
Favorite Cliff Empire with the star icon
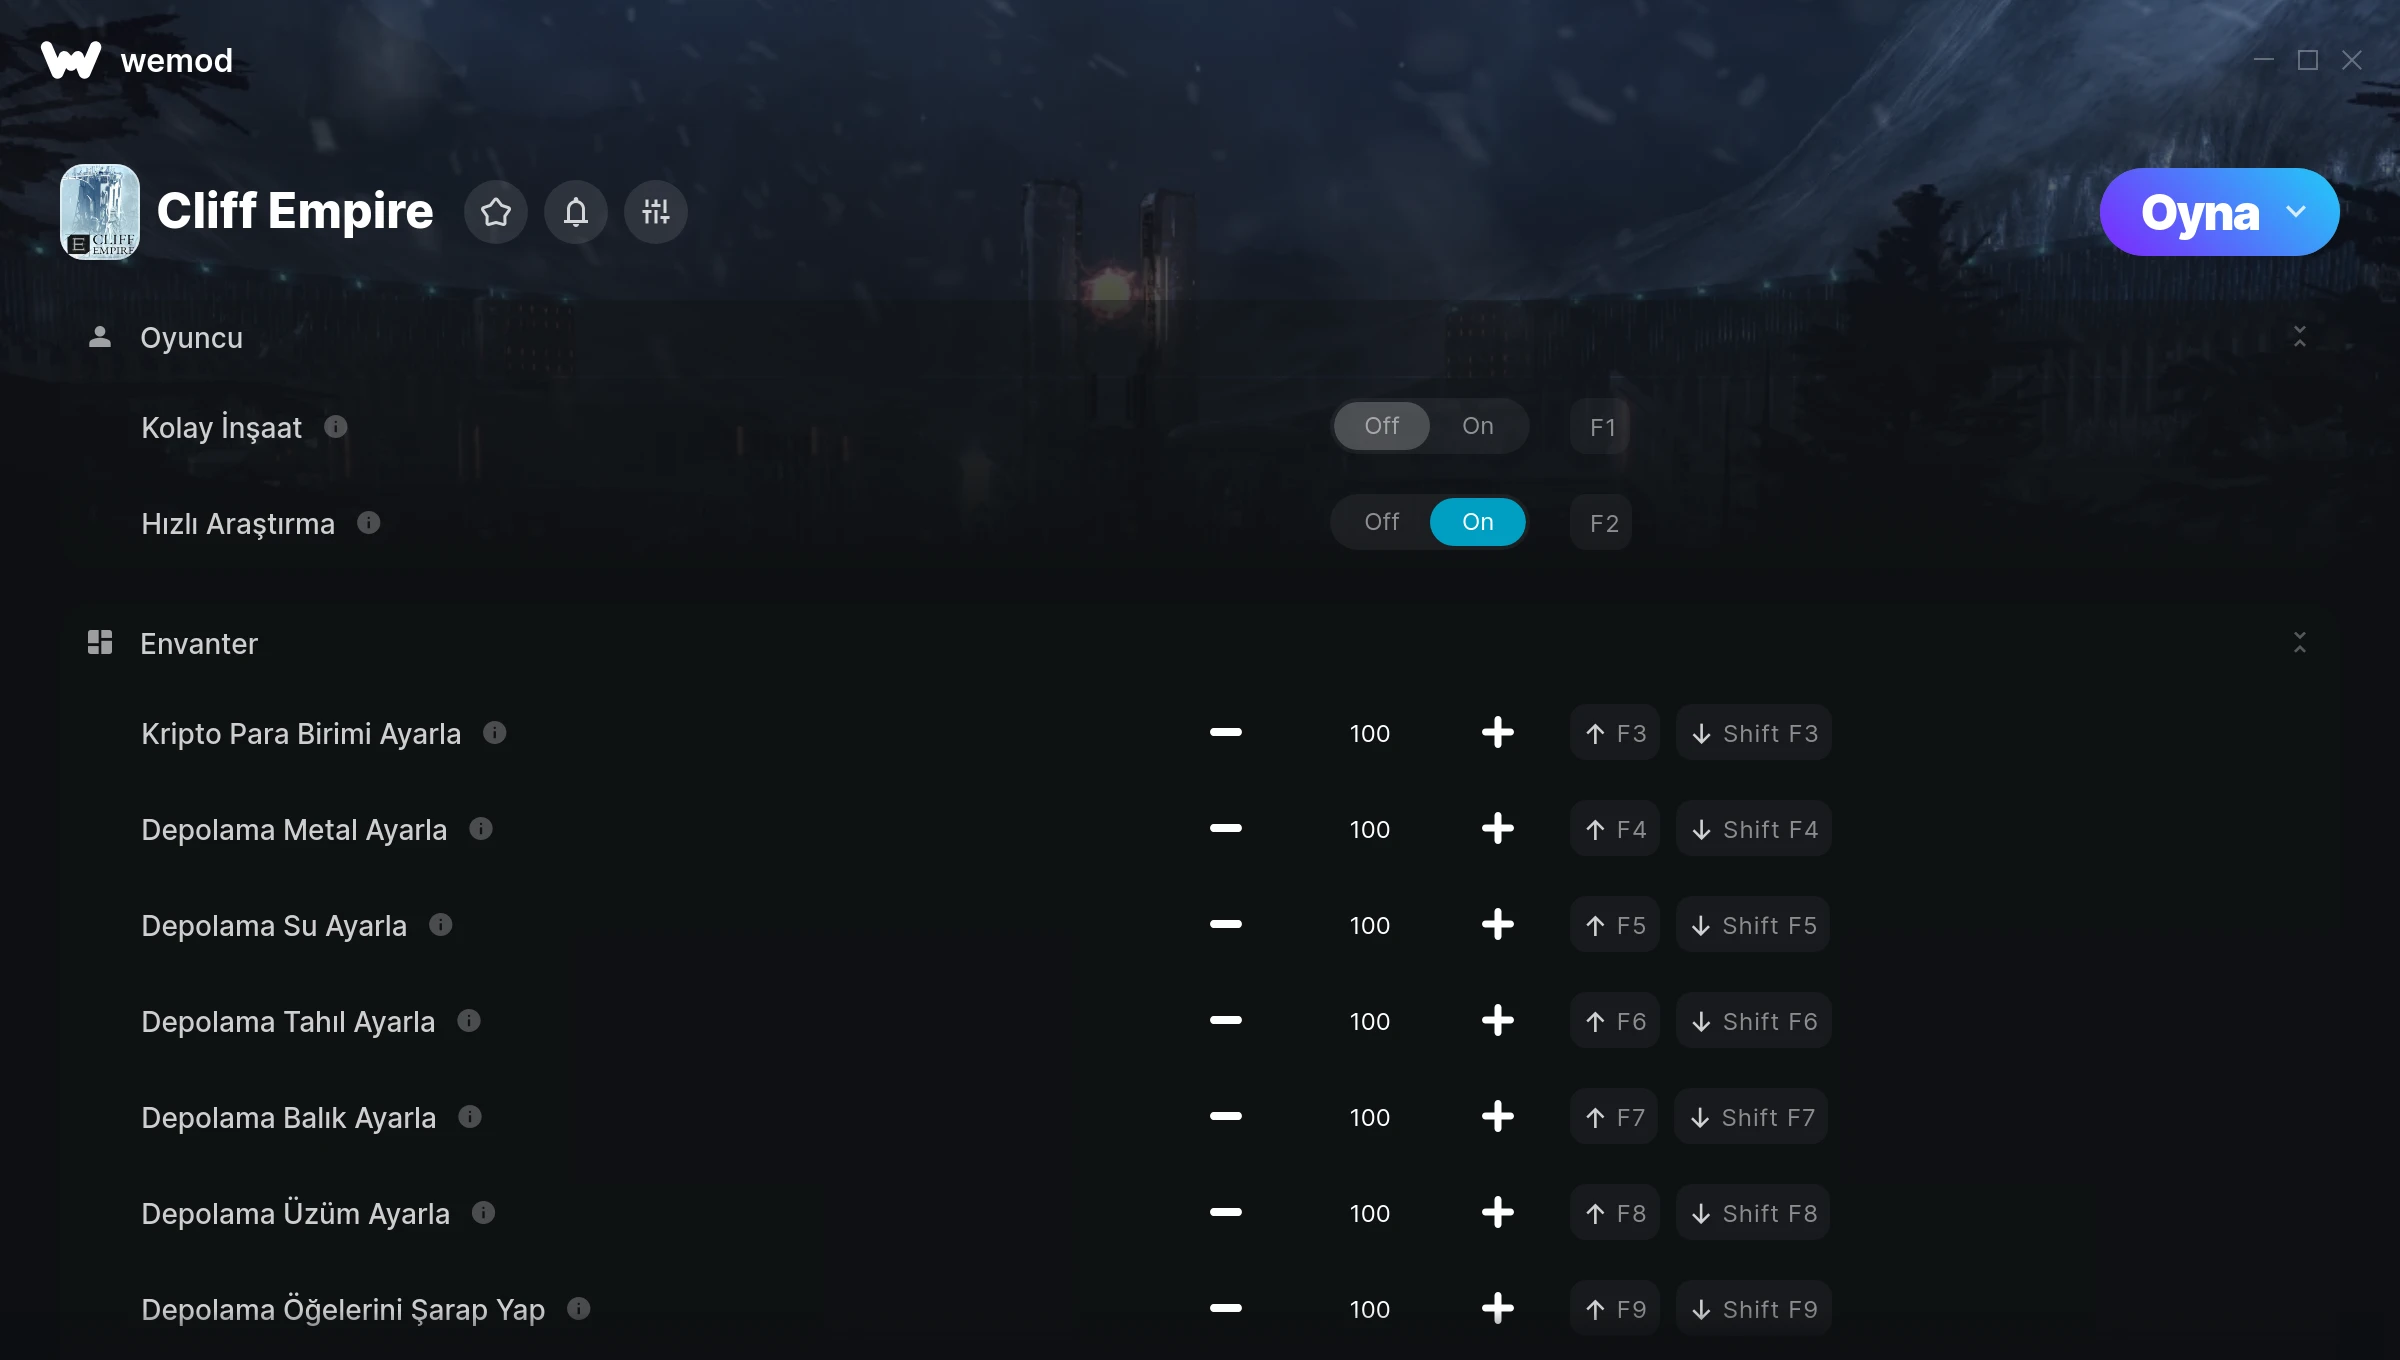pos(496,212)
